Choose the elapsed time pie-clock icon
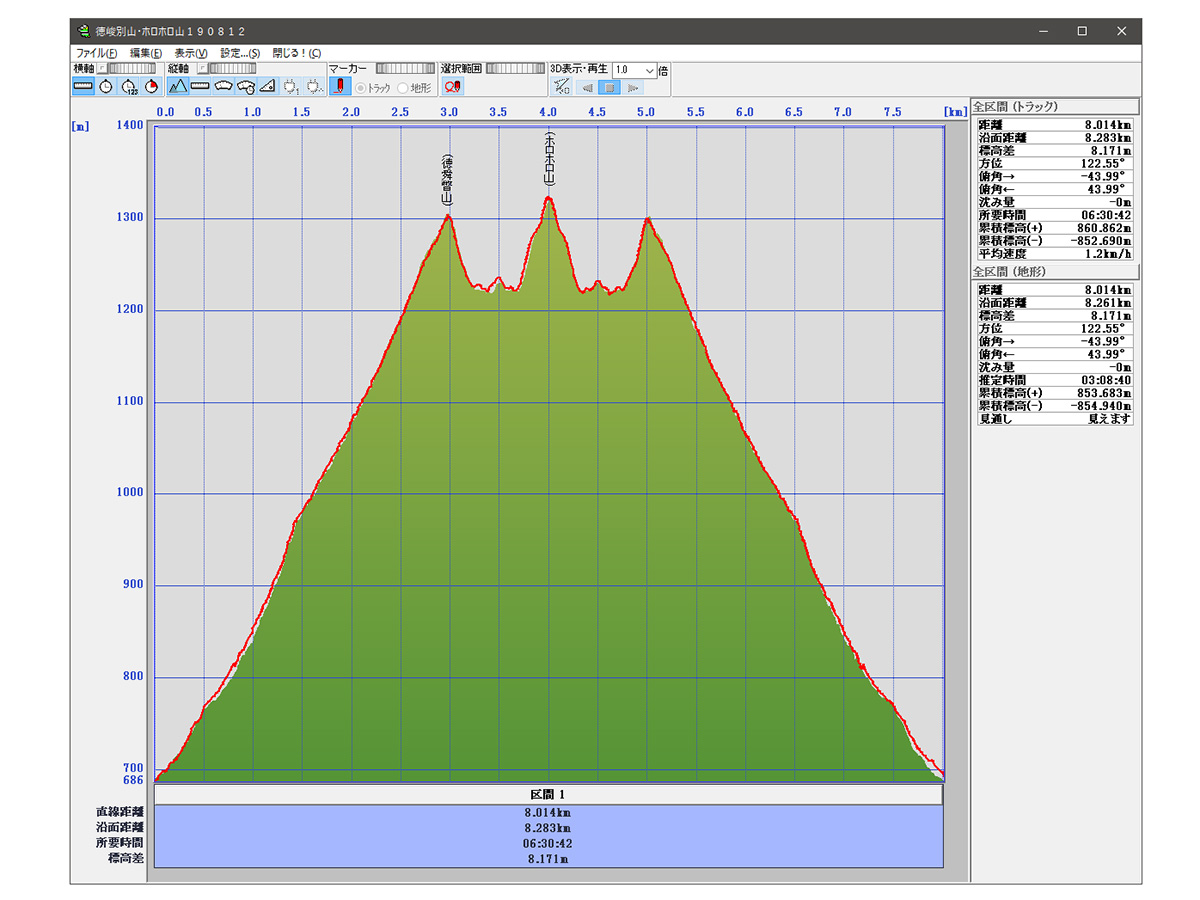This screenshot has height=900, width=1200. 151,87
